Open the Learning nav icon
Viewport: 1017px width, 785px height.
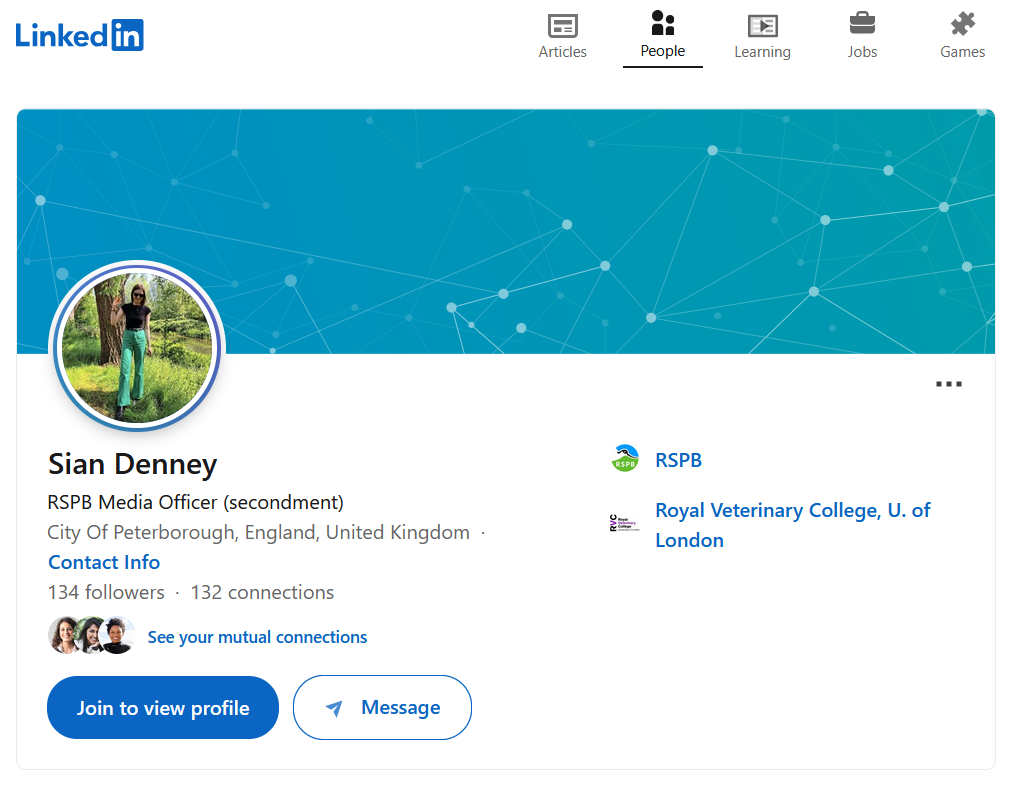[762, 26]
